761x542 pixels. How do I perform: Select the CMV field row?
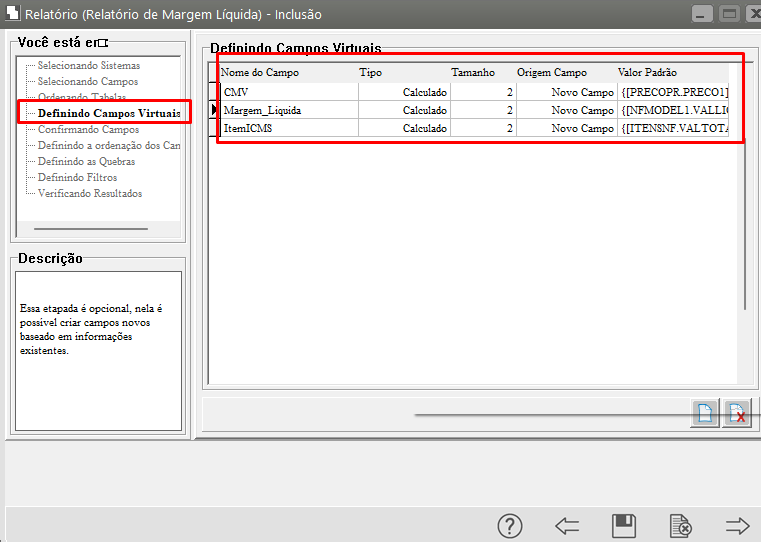[288, 92]
